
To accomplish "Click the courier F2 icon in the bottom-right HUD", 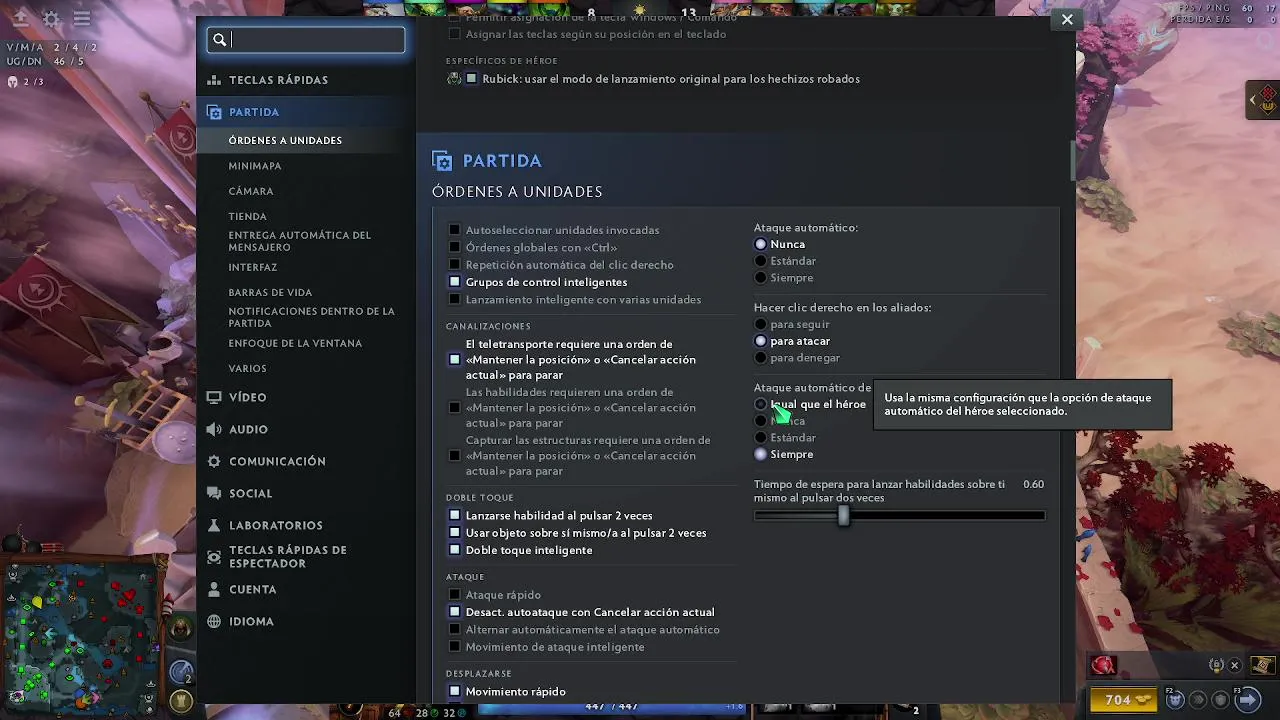I will click(x=1176, y=700).
